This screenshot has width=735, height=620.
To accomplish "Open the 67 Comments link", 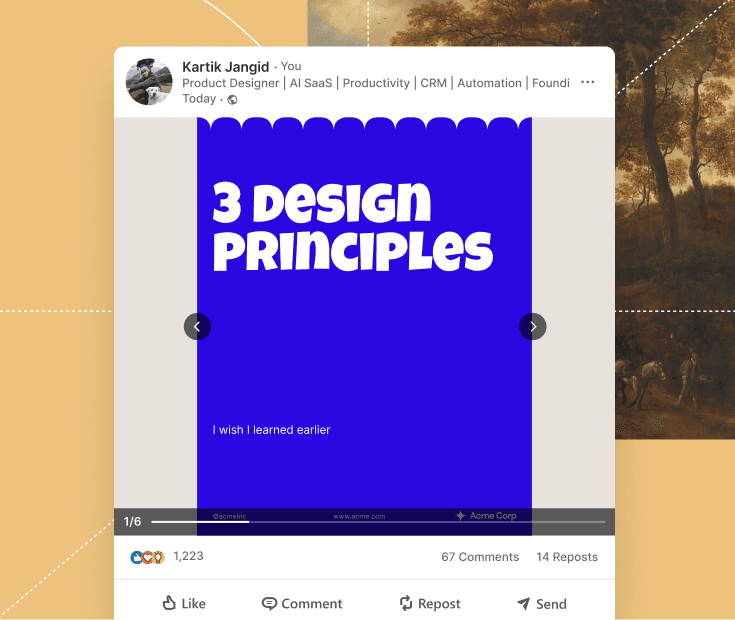I will [480, 557].
